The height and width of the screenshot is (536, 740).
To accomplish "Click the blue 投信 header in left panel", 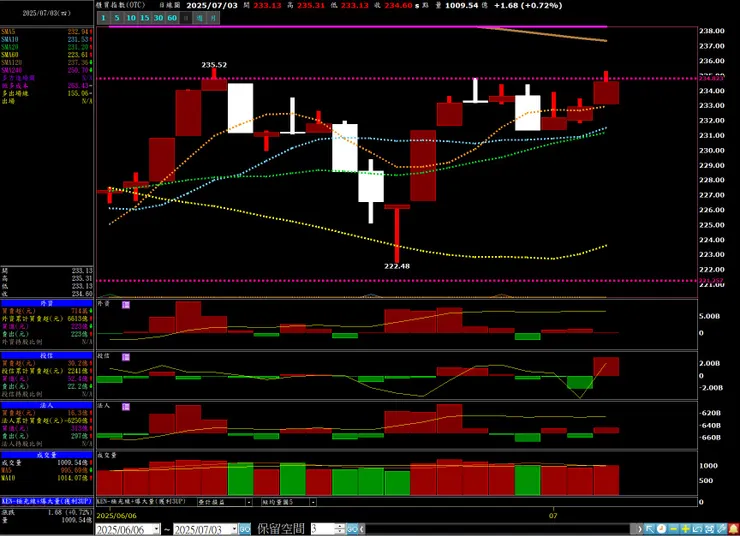I will pos(47,355).
